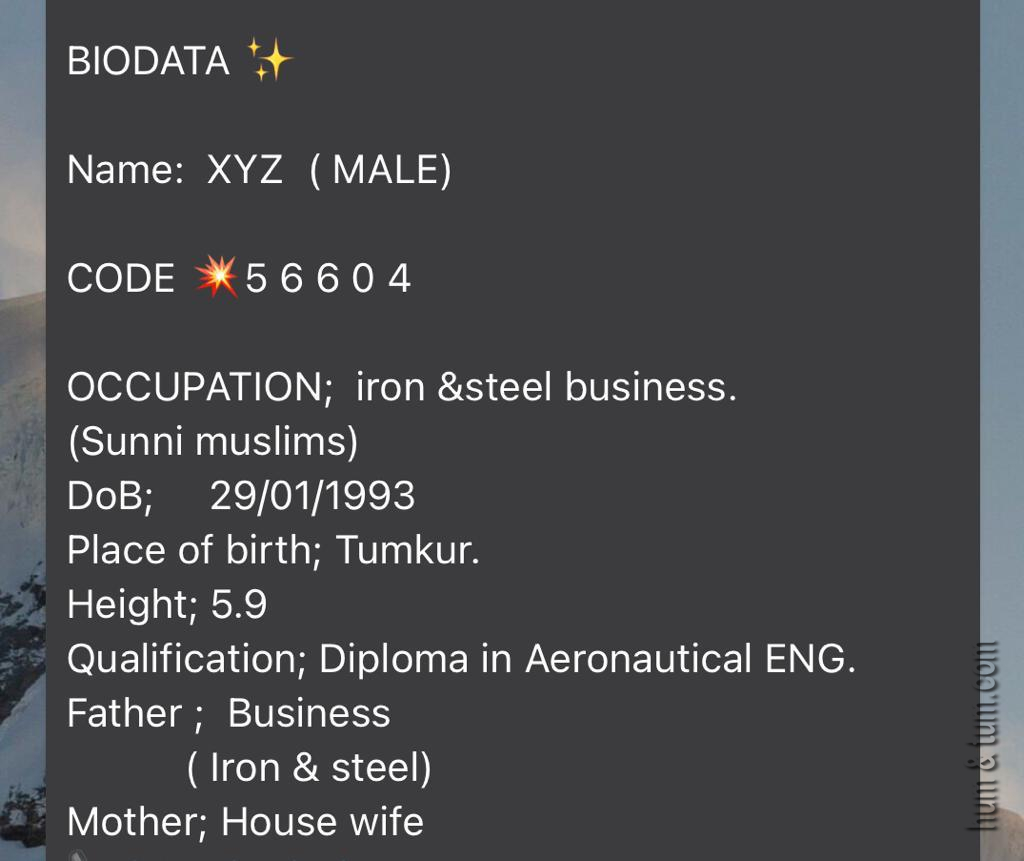Select the Name: XYZ text
This screenshot has width=1024, height=861.
pyautogui.click(x=175, y=170)
